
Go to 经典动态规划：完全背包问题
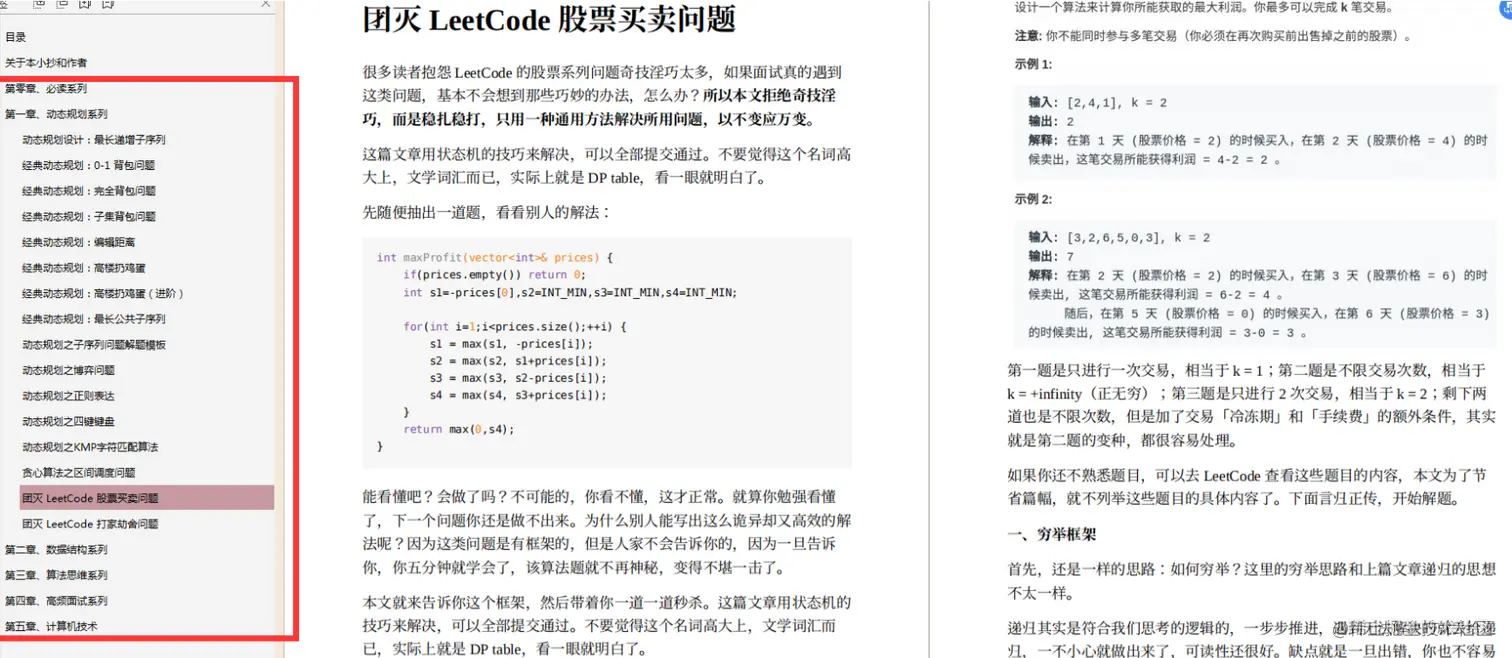click(89, 191)
